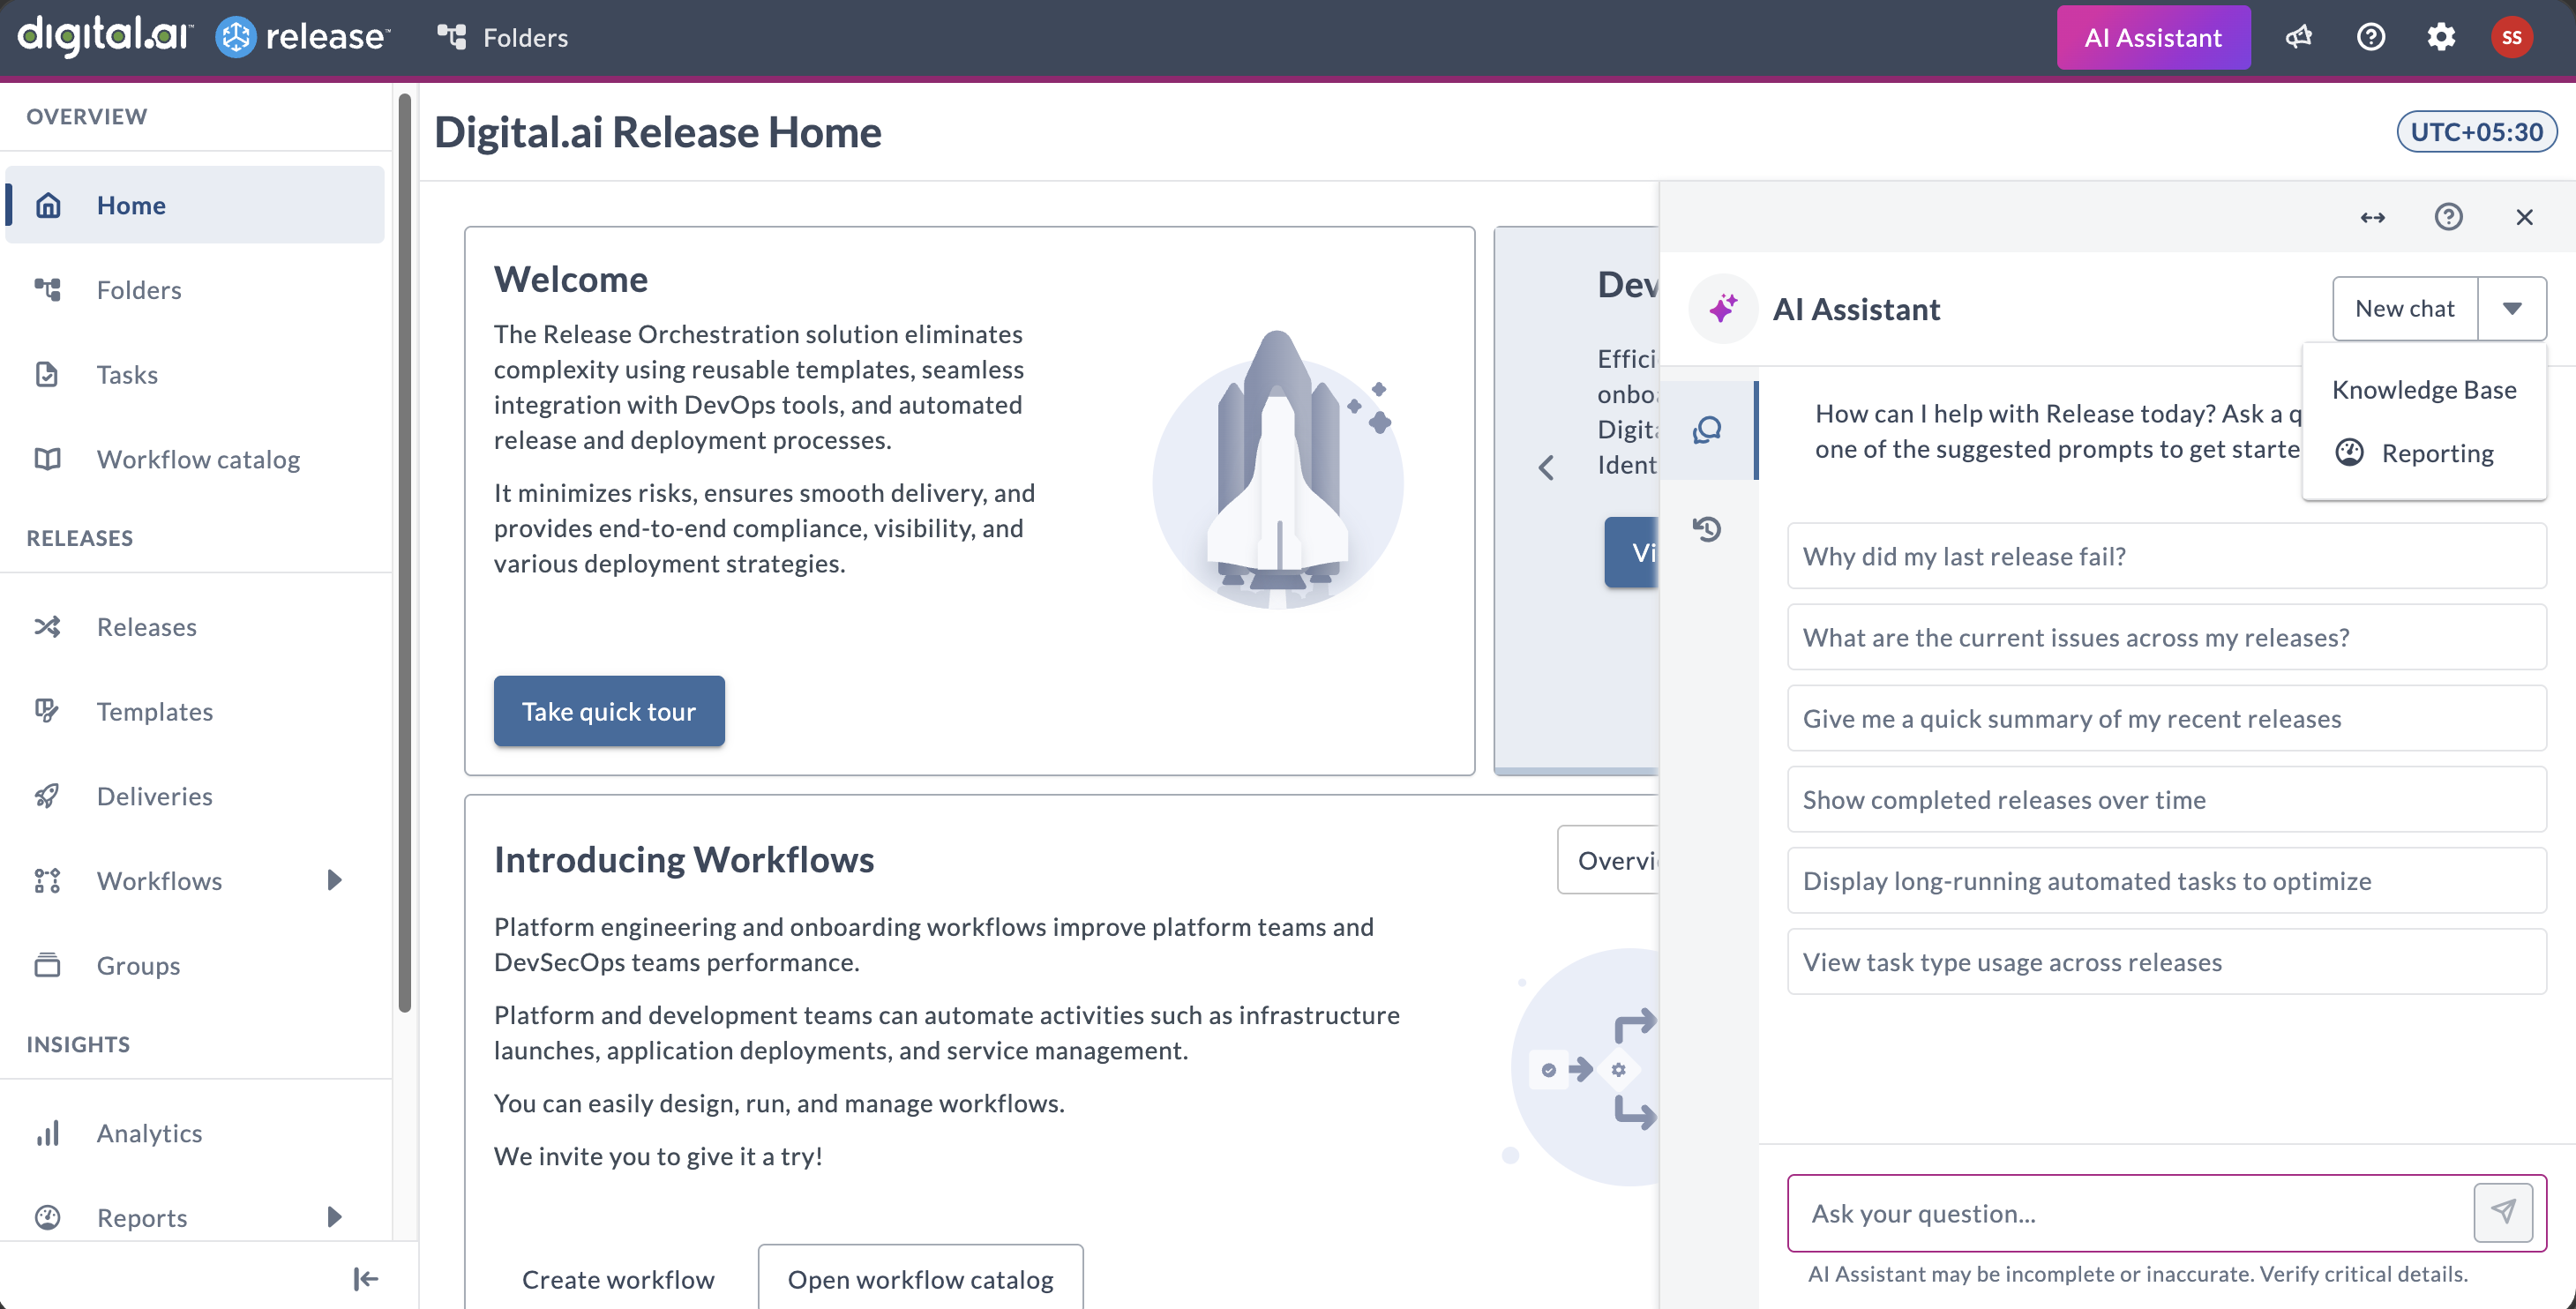This screenshot has height=1309, width=2576.
Task: Click the Analytics bar chart icon
Action: point(48,1133)
